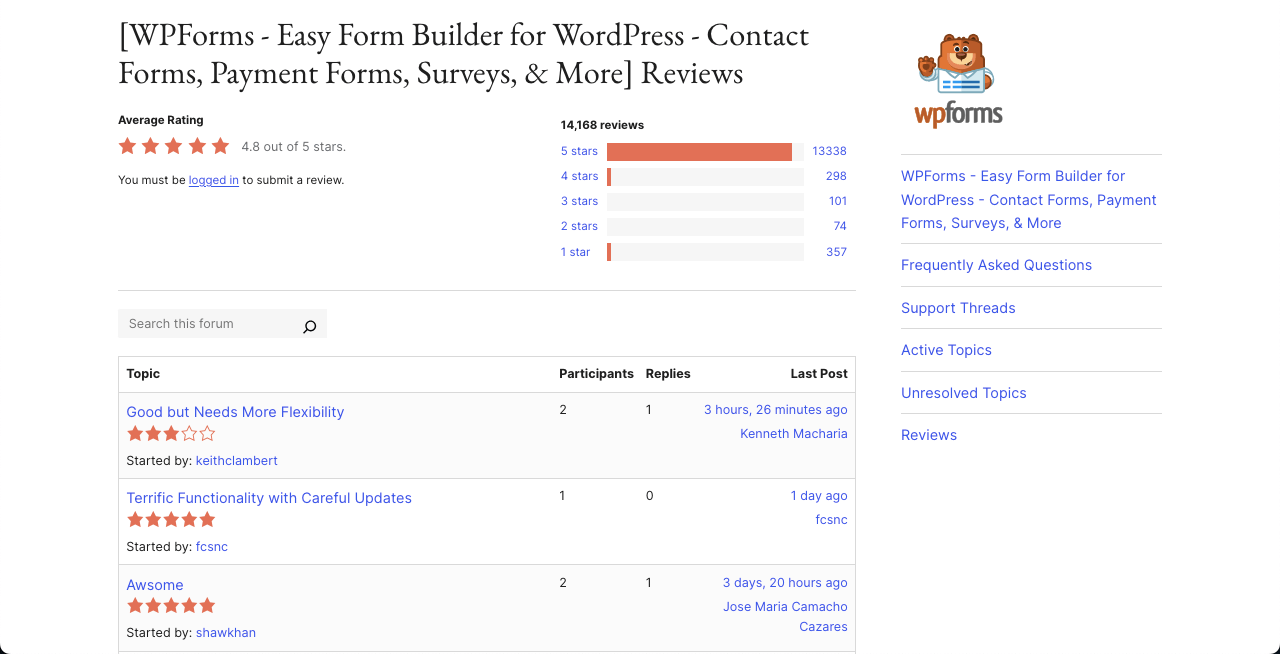Image resolution: width=1280 pixels, height=654 pixels.
Task: Click the logged in link to sign in
Action: [213, 180]
